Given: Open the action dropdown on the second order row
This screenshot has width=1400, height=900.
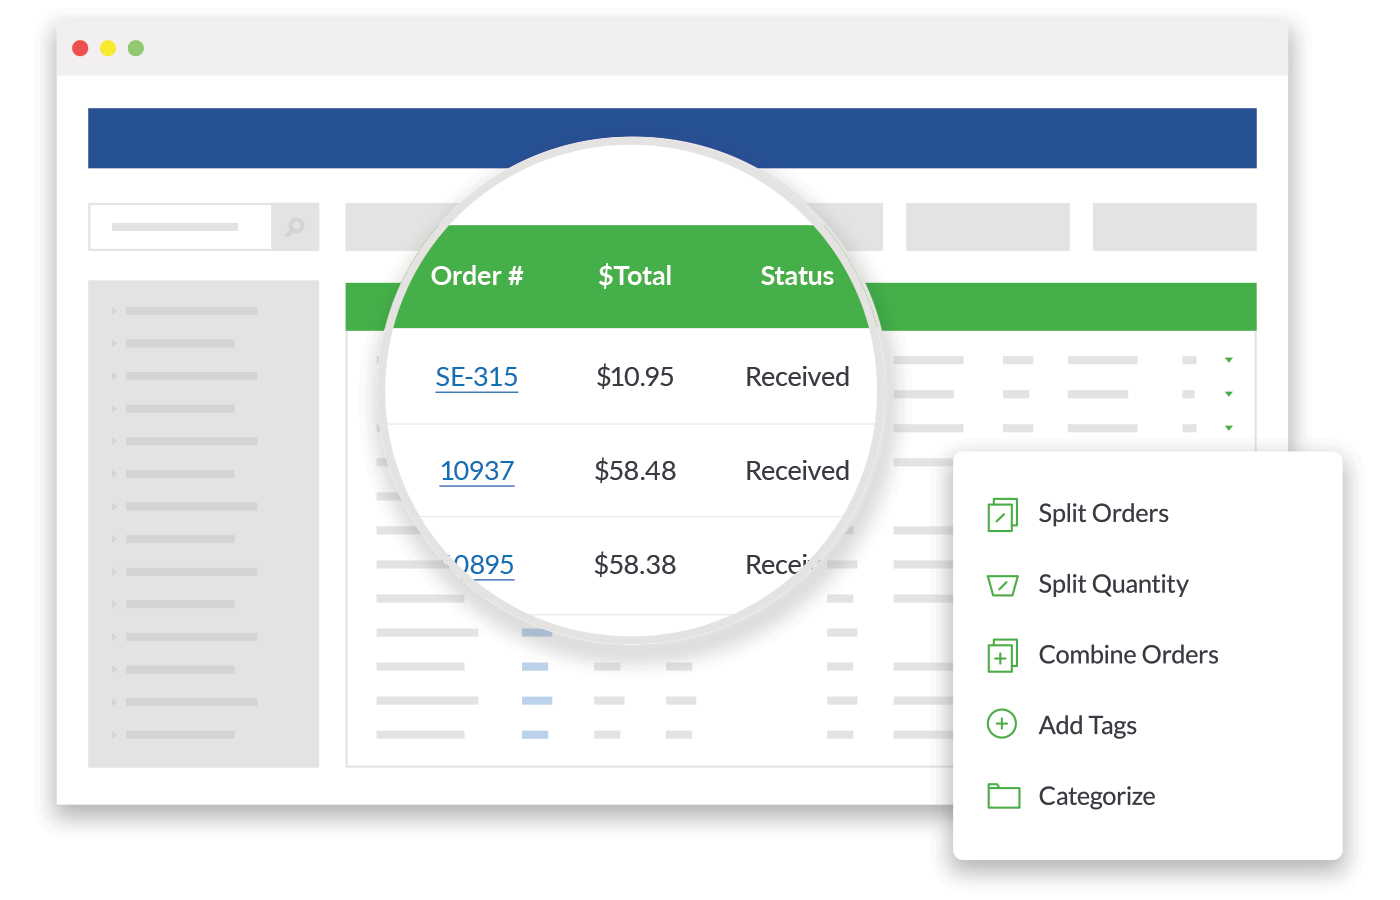Looking at the screenshot, I should coord(1228,393).
